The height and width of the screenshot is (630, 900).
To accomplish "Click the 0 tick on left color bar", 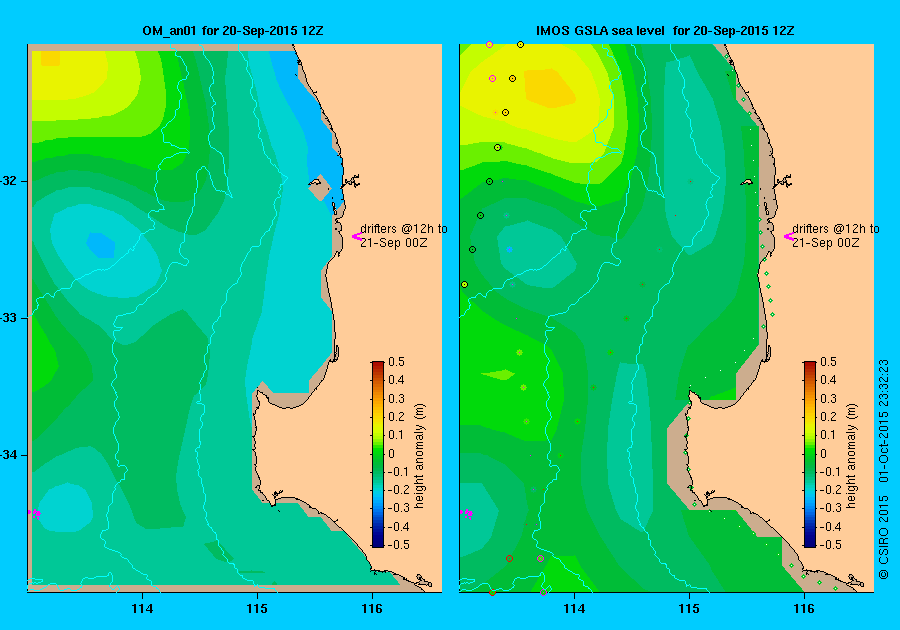I will (x=391, y=453).
